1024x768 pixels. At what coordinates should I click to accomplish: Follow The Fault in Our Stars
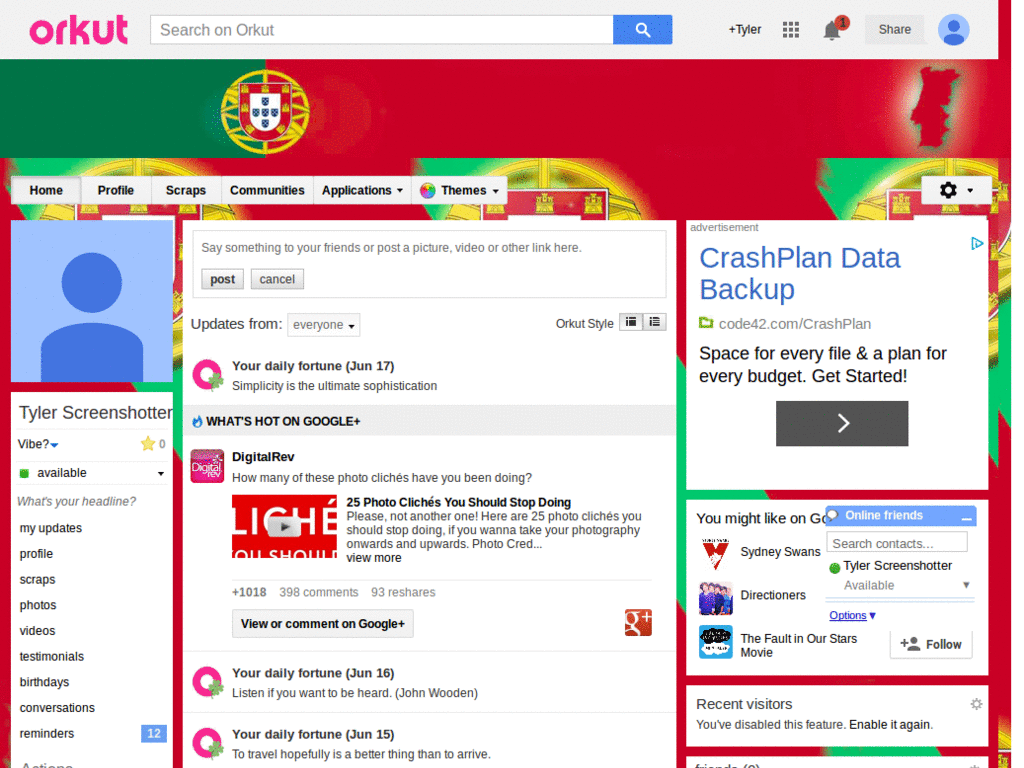[931, 645]
